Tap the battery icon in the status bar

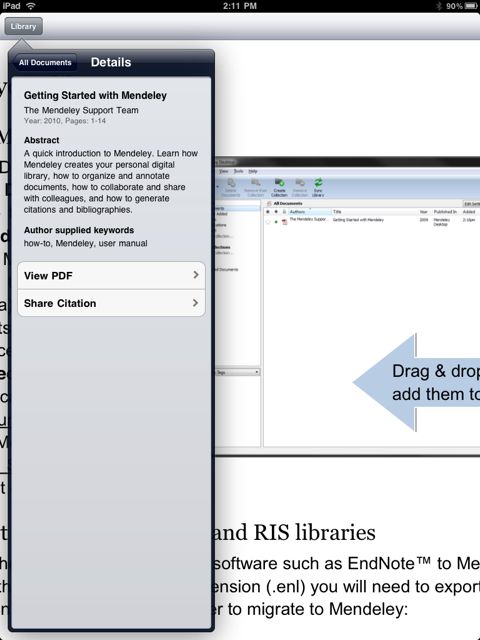tap(471, 6)
